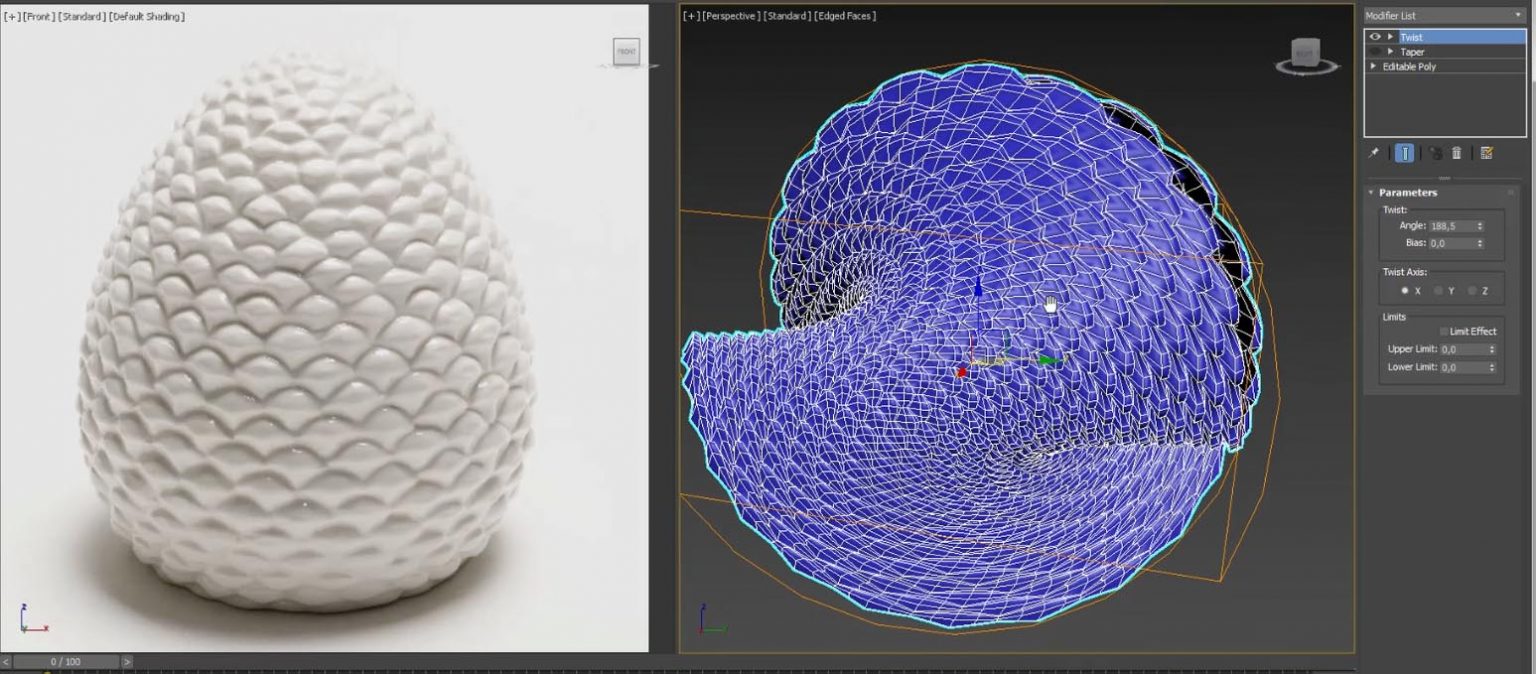Open Default Shading menu in Front viewport
Viewport: 1536px width, 674px height.
click(x=146, y=17)
